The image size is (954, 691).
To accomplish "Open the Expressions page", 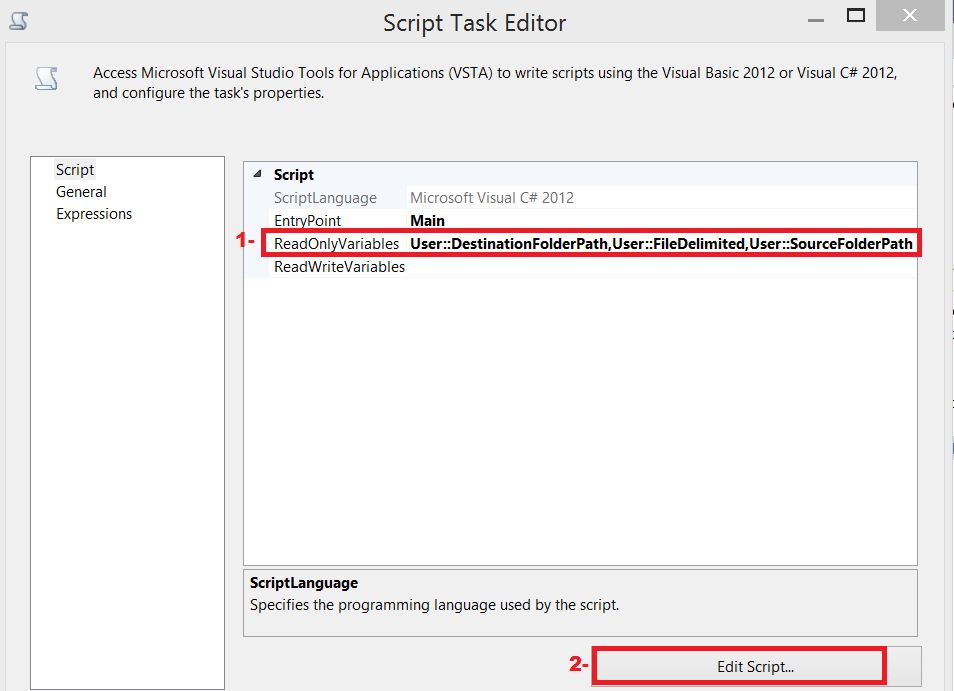I will 94,213.
